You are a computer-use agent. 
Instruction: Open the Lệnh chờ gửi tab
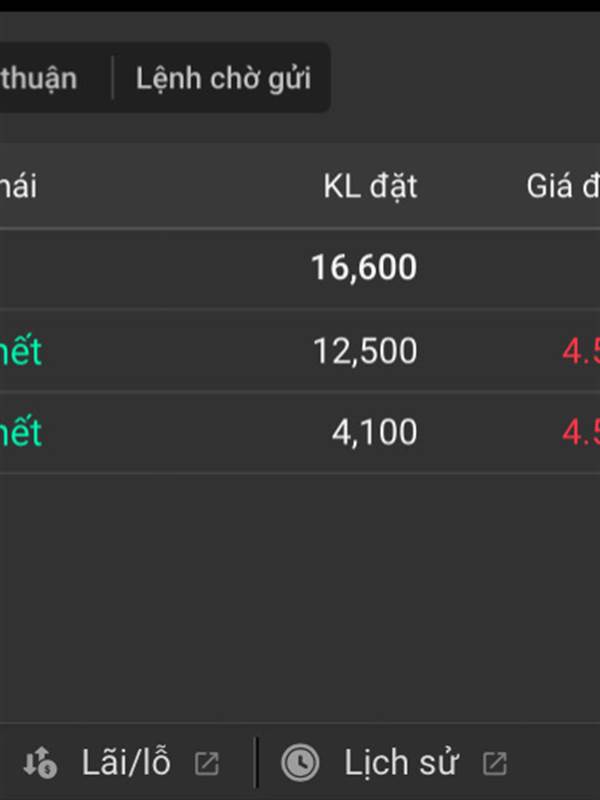click(x=223, y=78)
